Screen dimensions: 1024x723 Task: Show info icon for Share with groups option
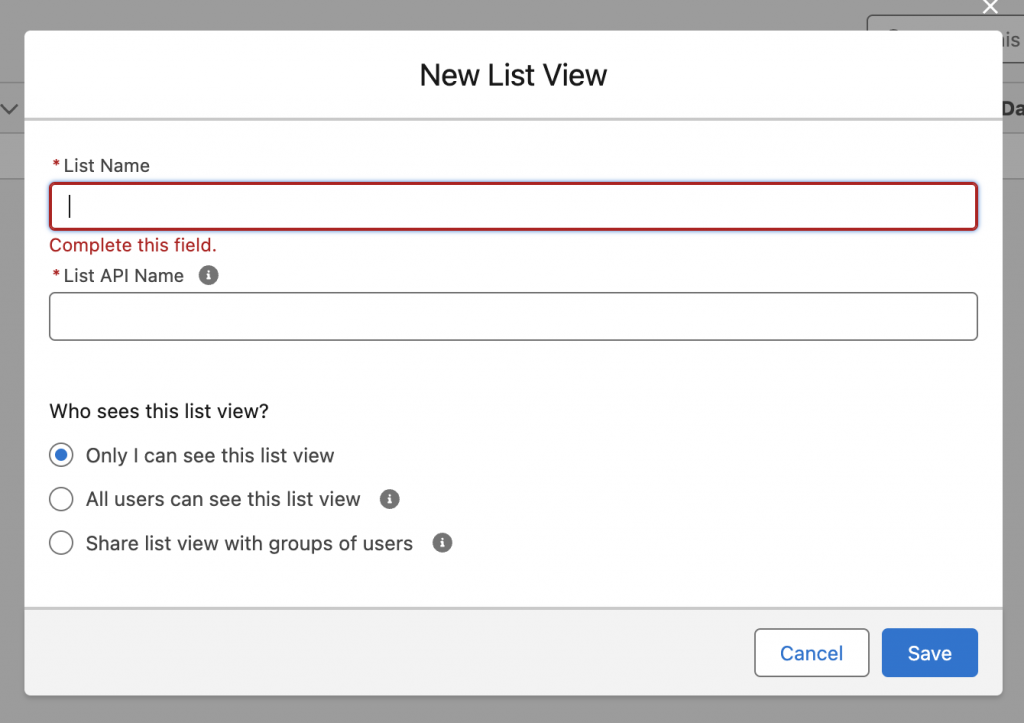(x=442, y=543)
